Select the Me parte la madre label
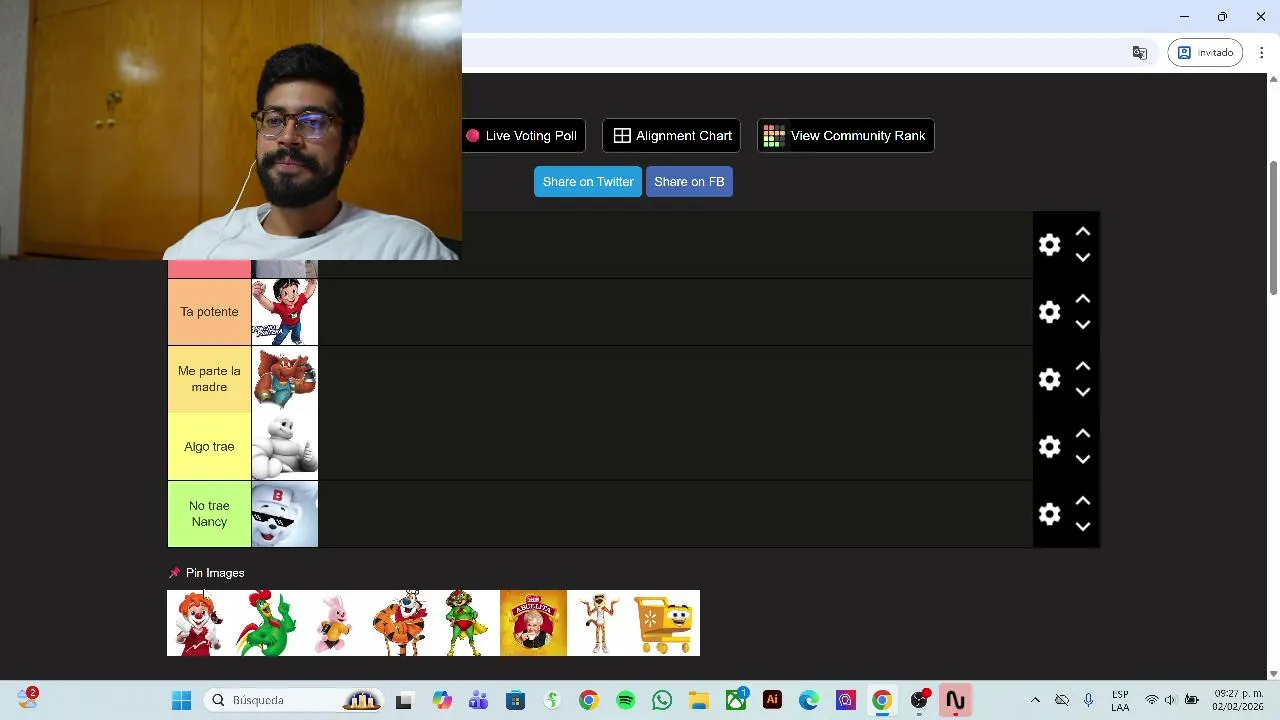This screenshot has height=720, width=1280. [209, 379]
